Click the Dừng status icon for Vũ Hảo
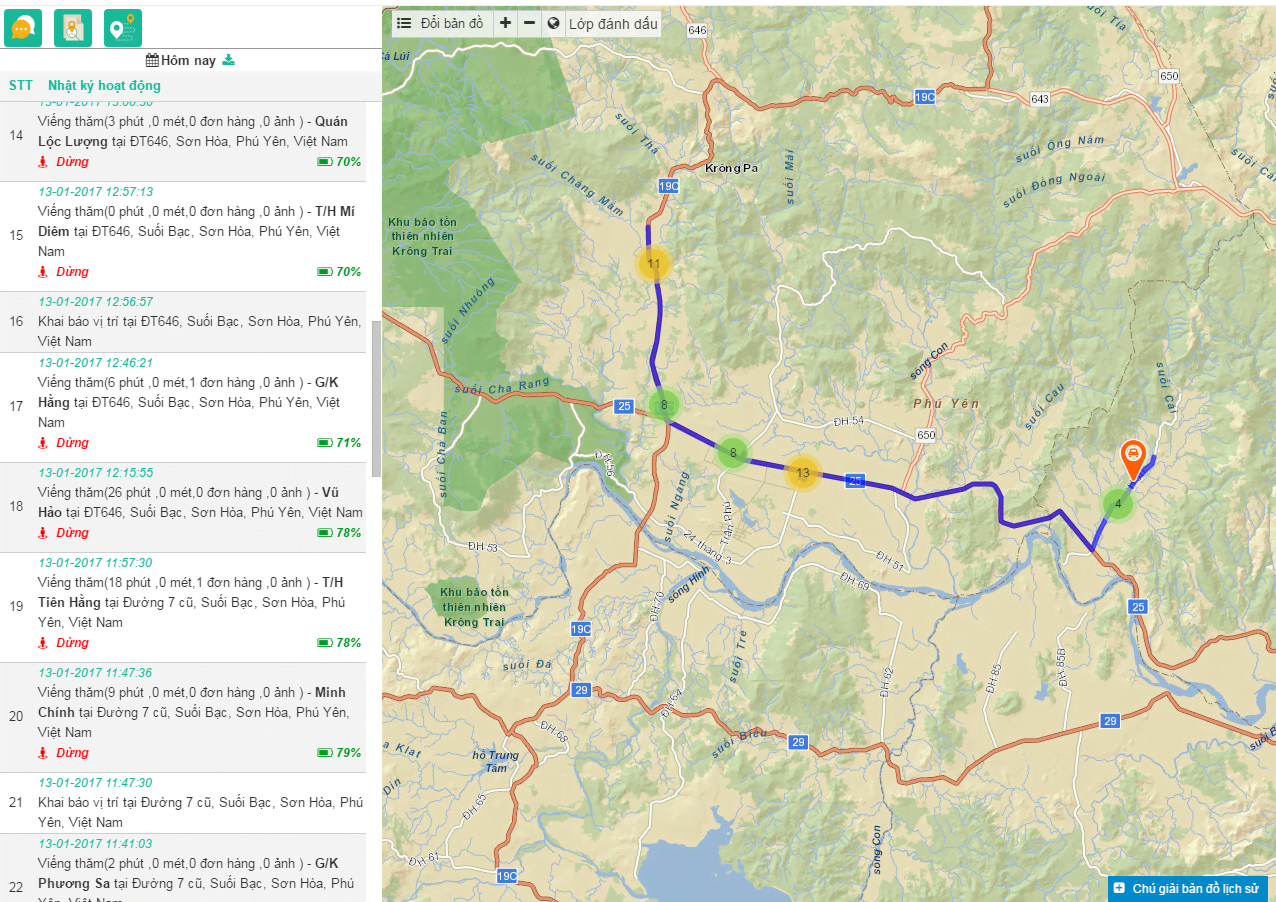The width and height of the screenshot is (1276, 902). pos(43,532)
